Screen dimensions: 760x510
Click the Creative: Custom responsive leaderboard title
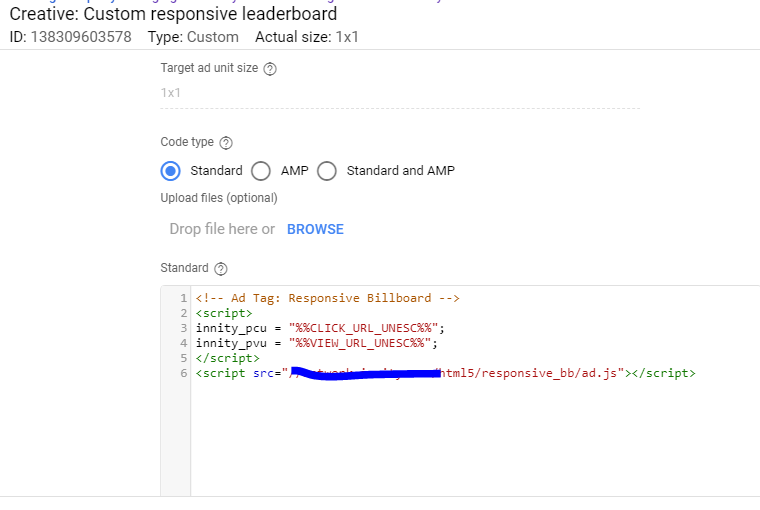coord(173,14)
